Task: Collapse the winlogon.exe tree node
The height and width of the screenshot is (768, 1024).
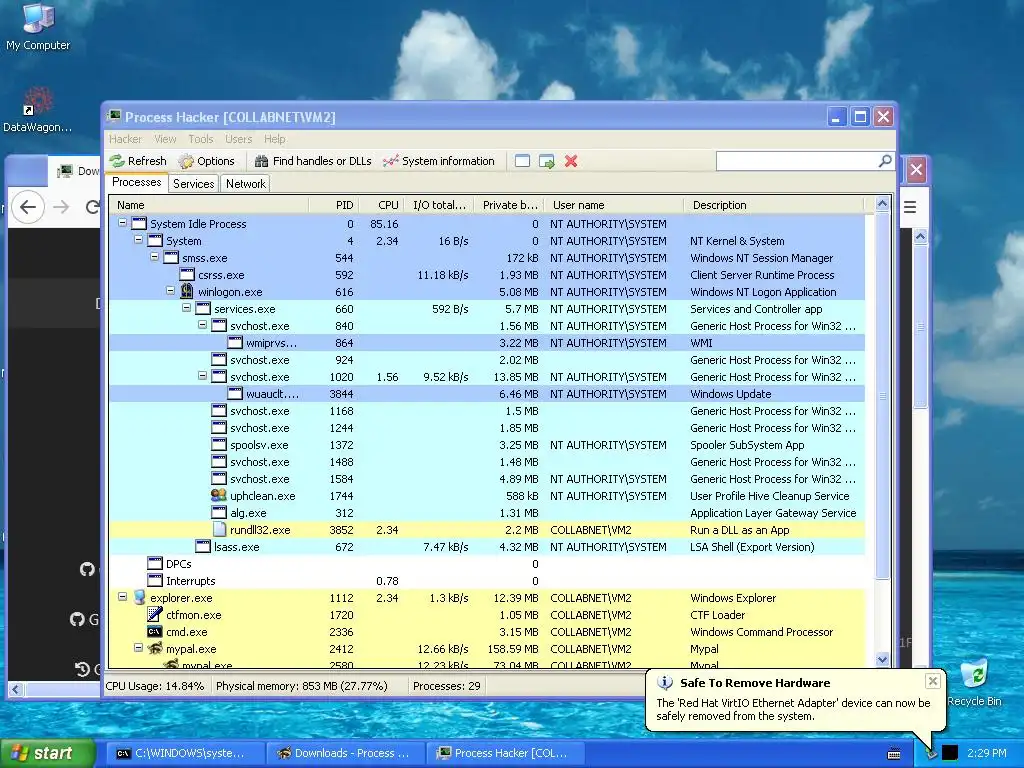Action: click(x=170, y=291)
